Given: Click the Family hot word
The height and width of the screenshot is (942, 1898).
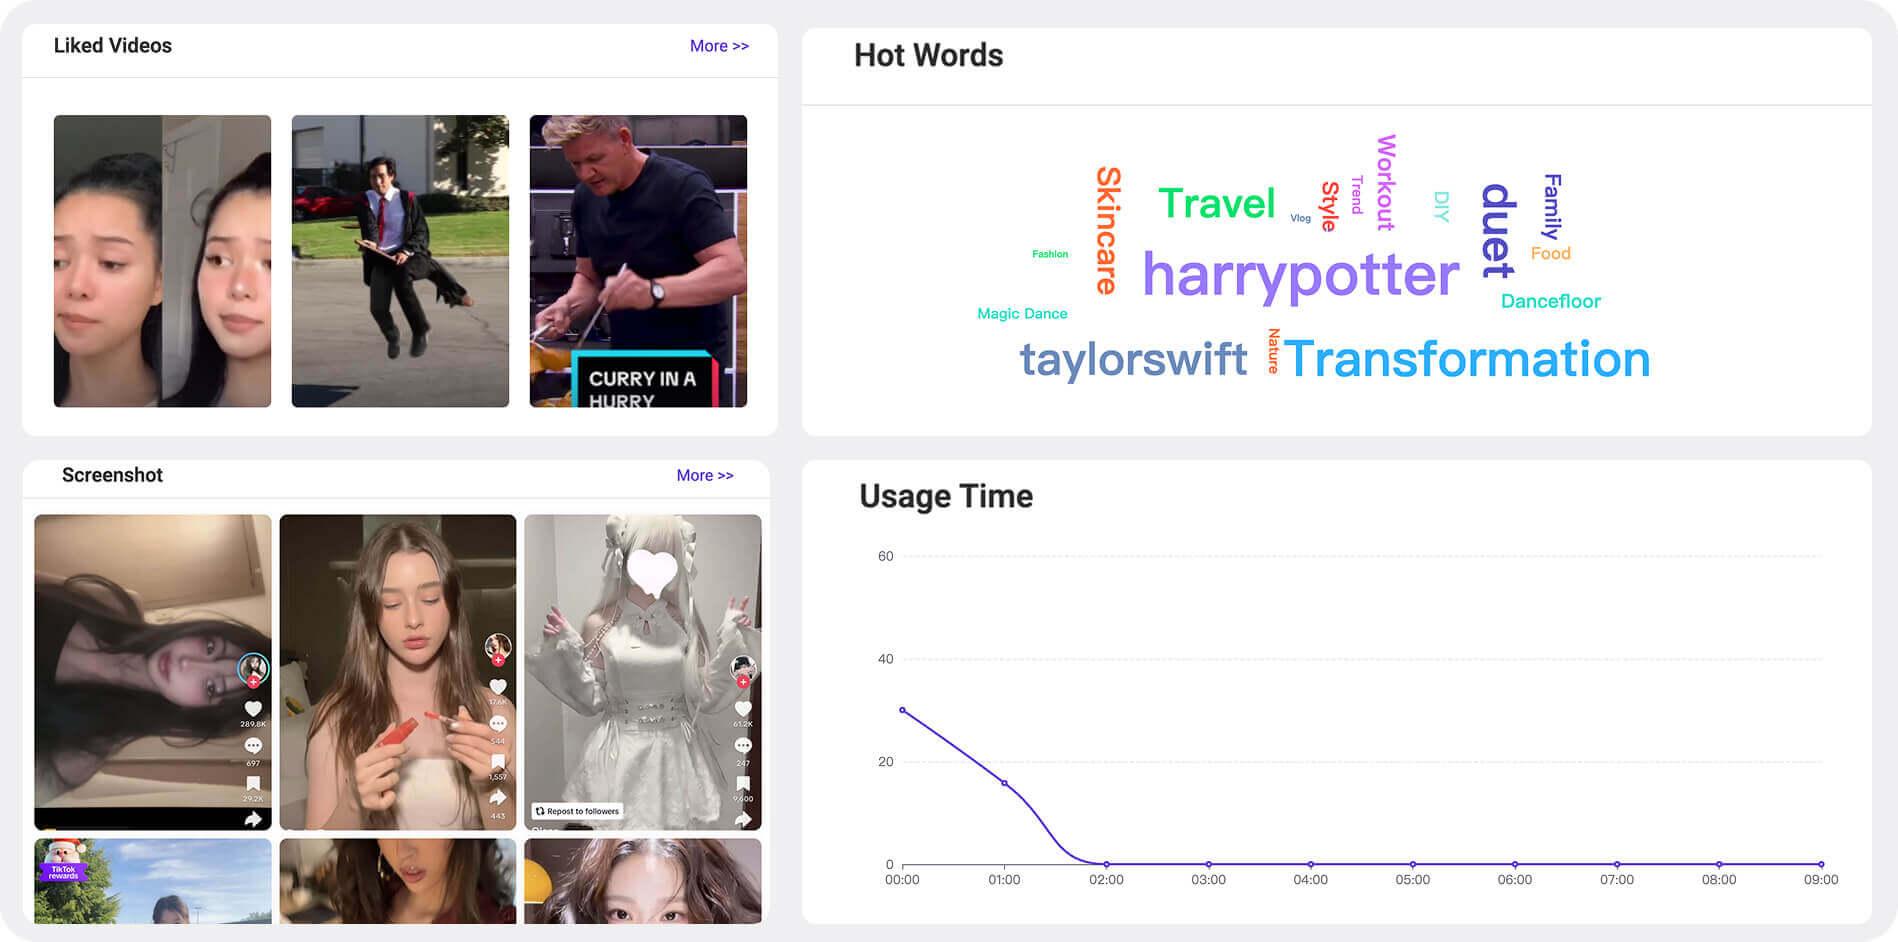Looking at the screenshot, I should [x=1552, y=207].
